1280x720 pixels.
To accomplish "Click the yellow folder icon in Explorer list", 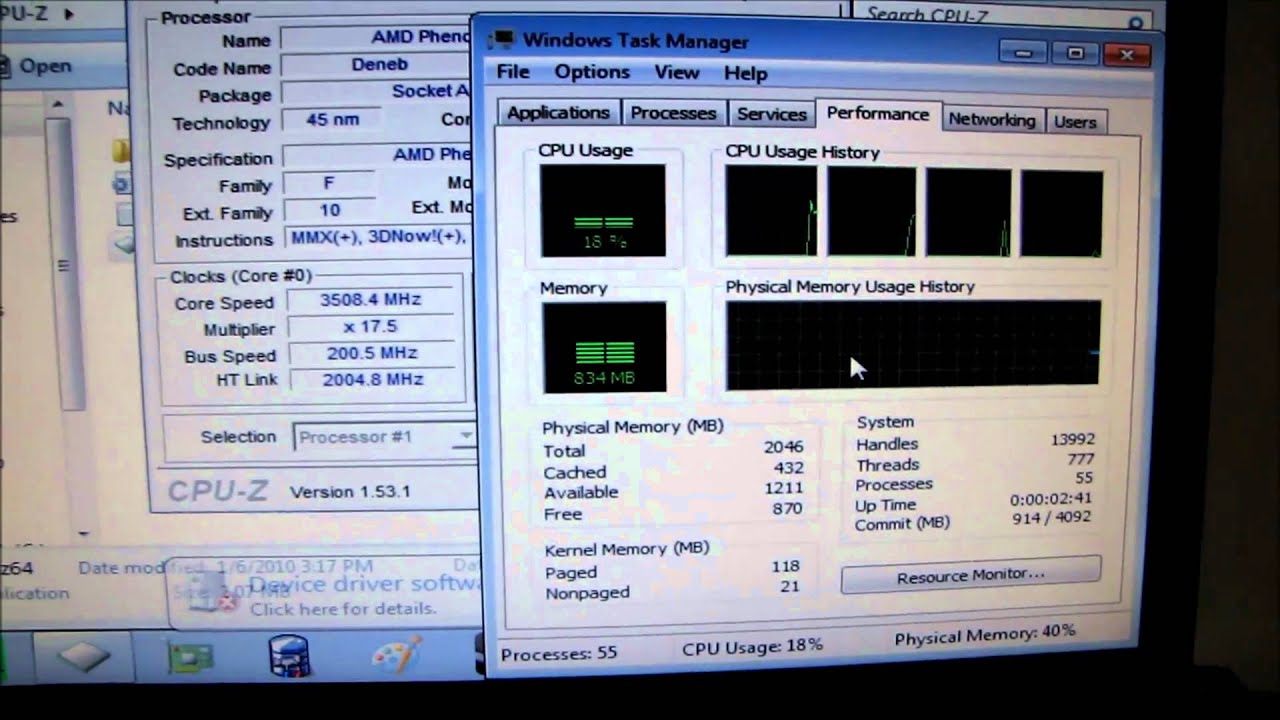I will point(120,151).
